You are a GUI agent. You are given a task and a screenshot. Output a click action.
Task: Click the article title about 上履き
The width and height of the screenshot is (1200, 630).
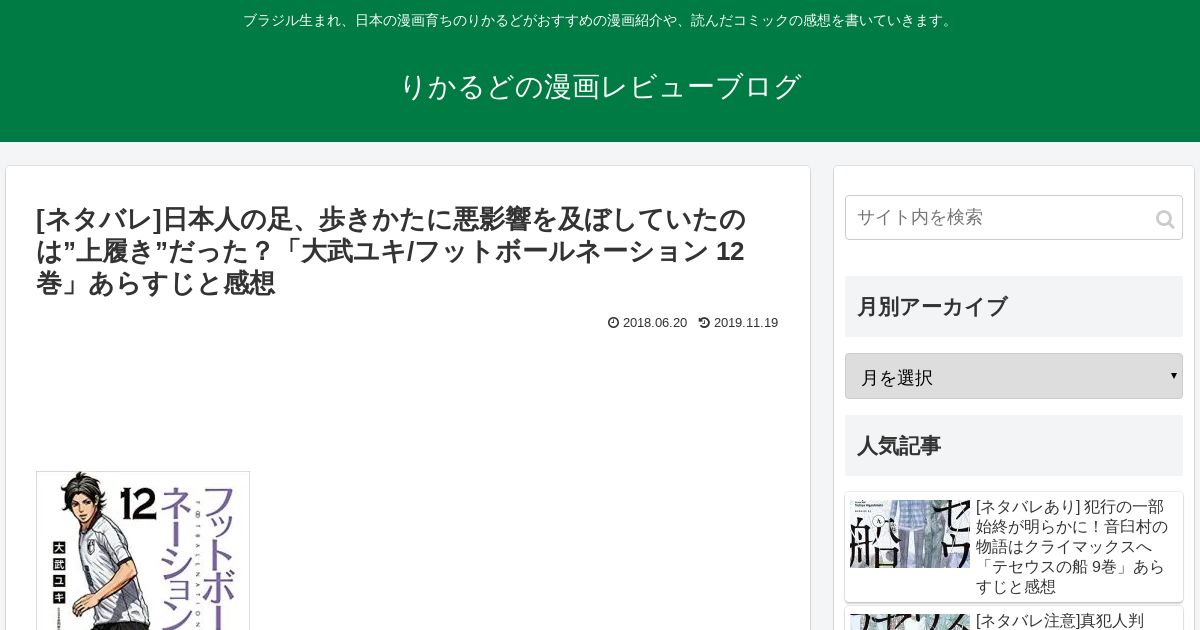pyautogui.click(x=391, y=251)
